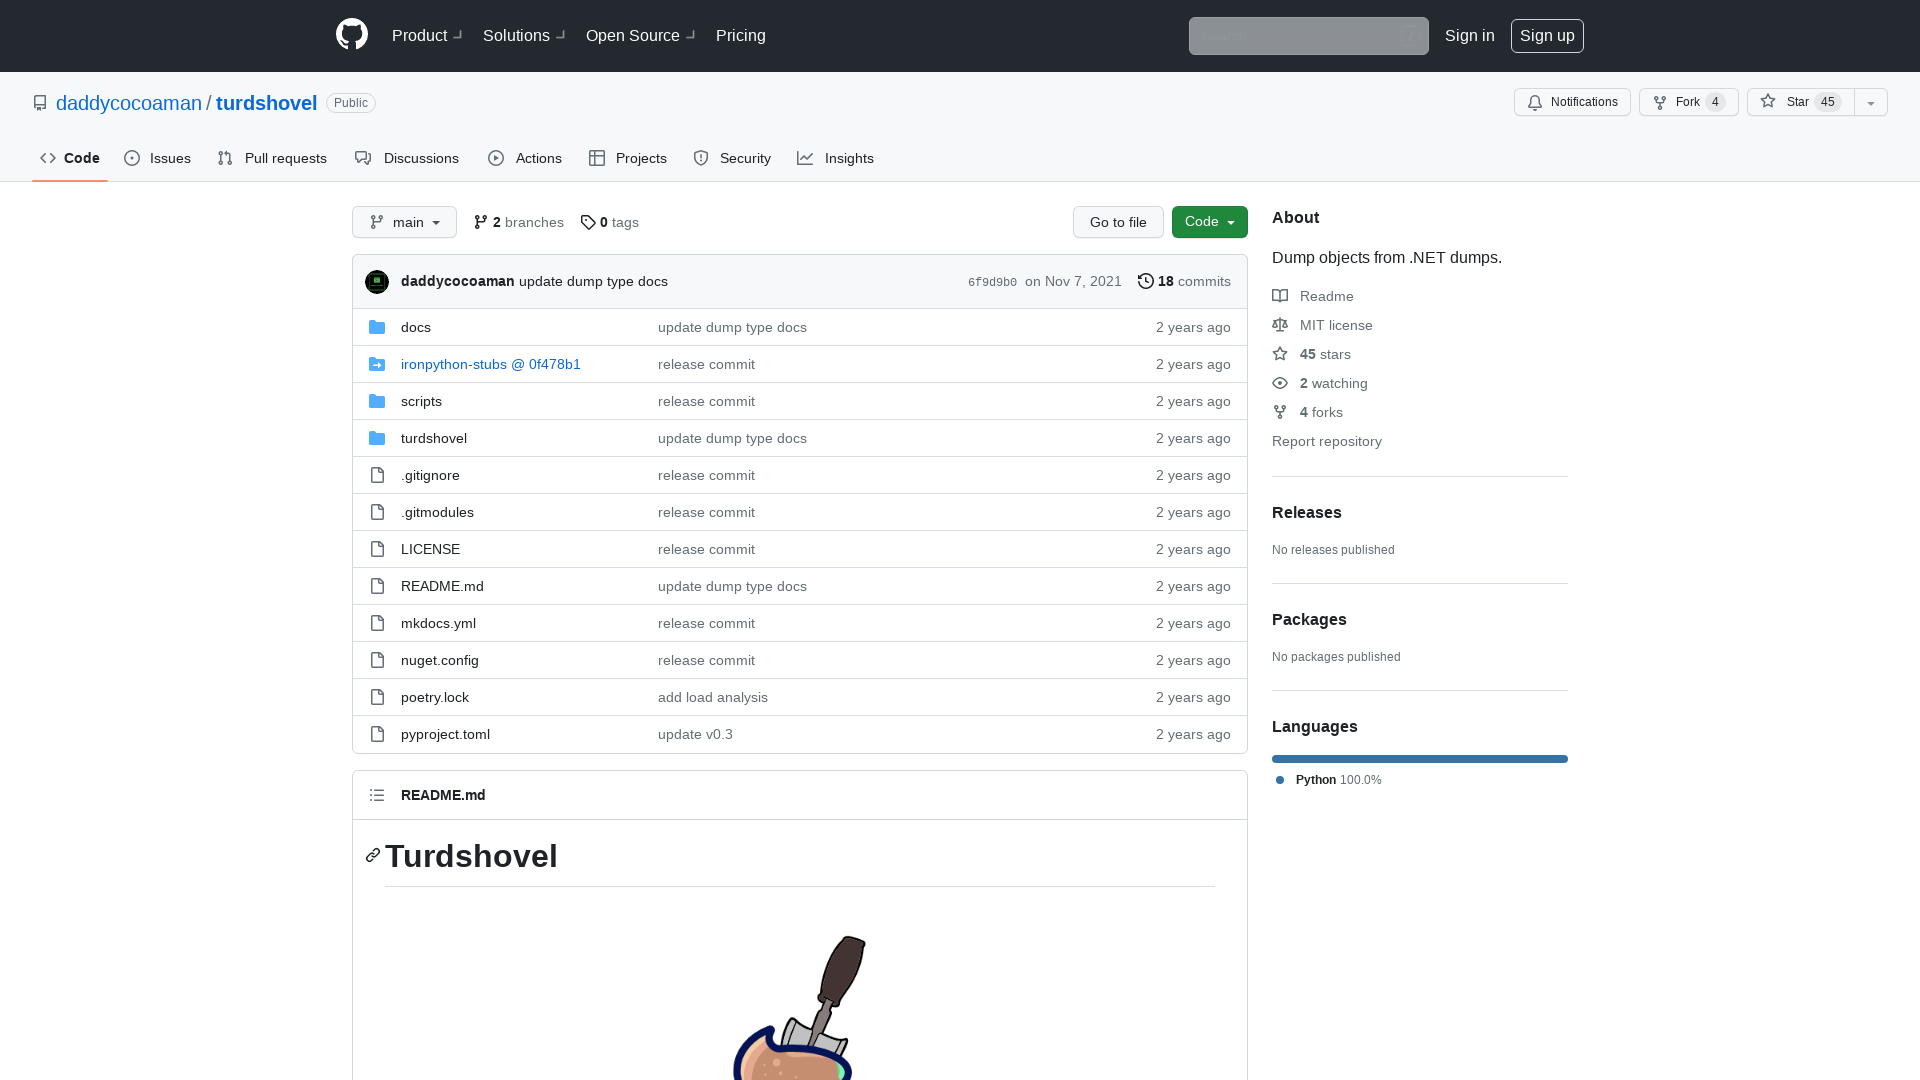
Task: Click the commit history clock icon
Action: tap(1146, 281)
